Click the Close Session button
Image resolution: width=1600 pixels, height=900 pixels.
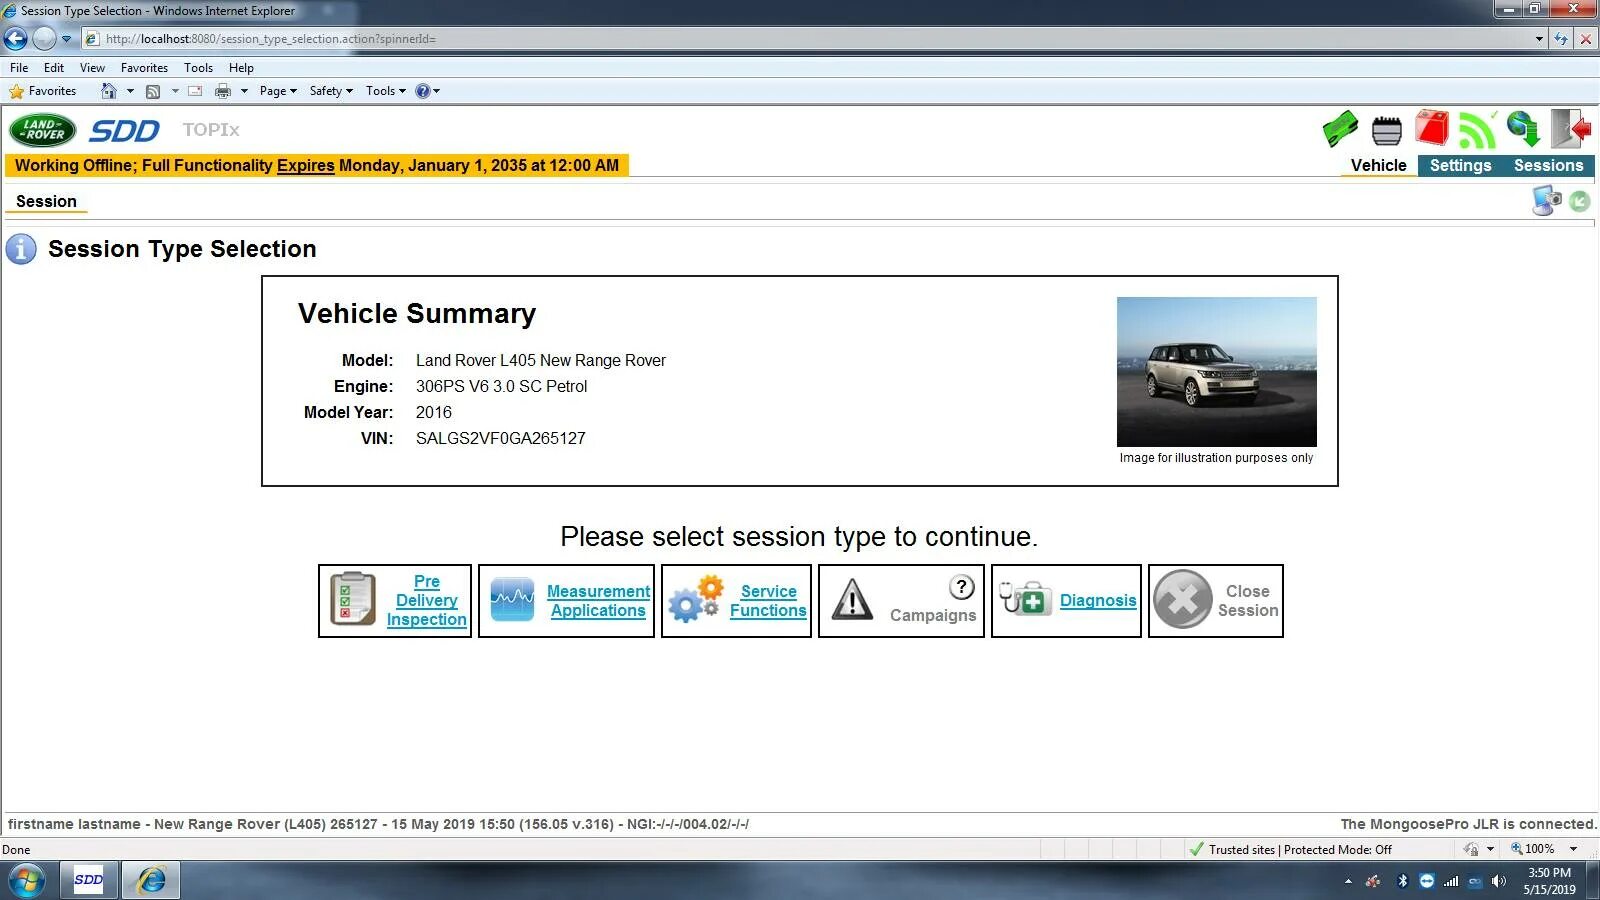click(x=1216, y=601)
